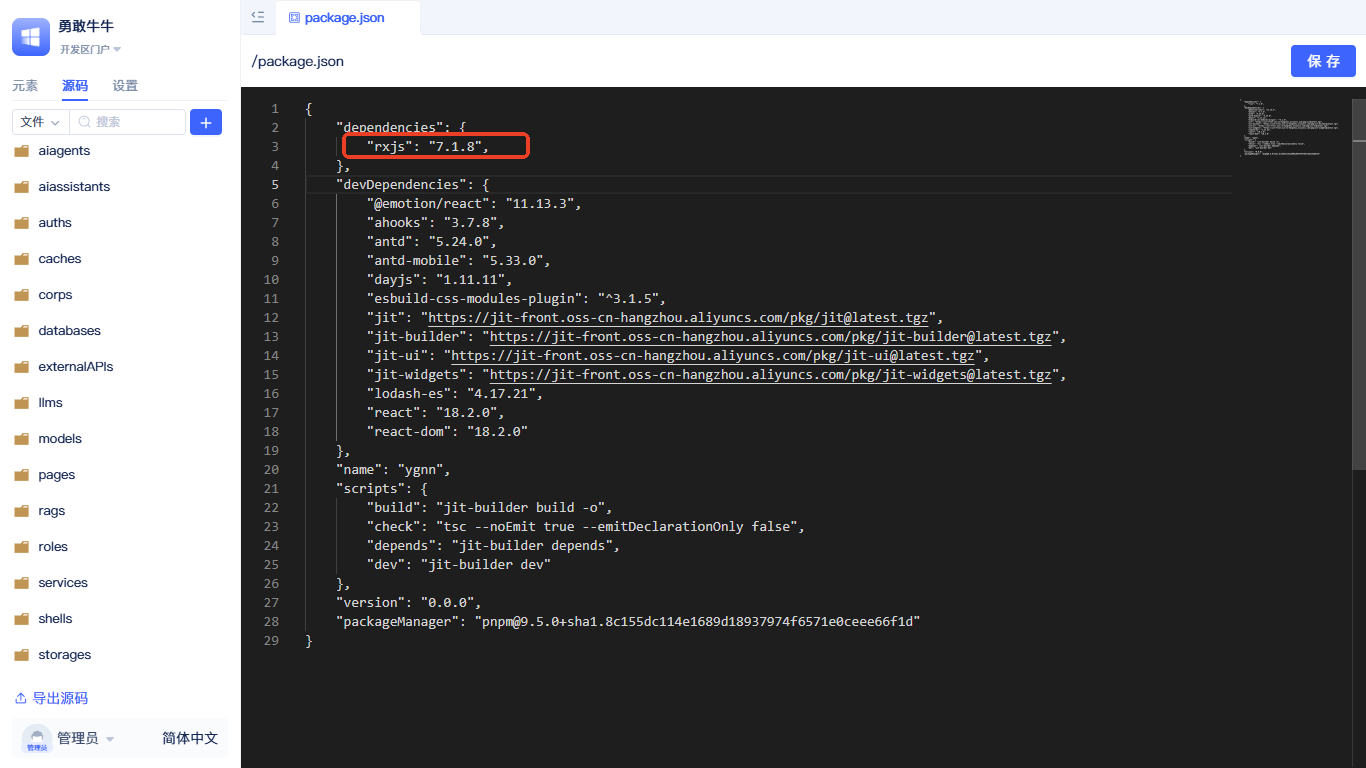The height and width of the screenshot is (768, 1366).
Task: Click the storages folder icon
Action: click(x=21, y=655)
